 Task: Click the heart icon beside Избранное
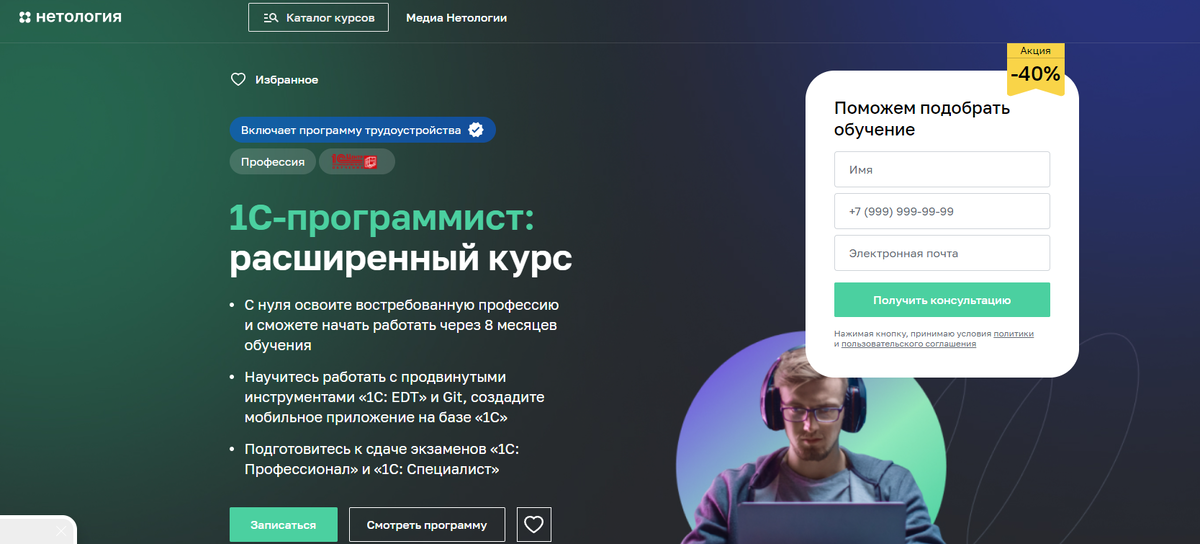238,79
